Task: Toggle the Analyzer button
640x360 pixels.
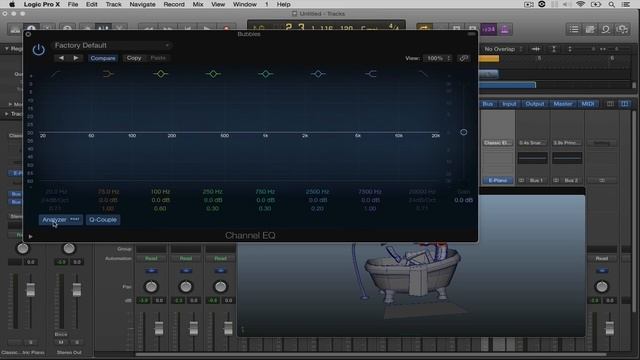Action: tap(61, 220)
